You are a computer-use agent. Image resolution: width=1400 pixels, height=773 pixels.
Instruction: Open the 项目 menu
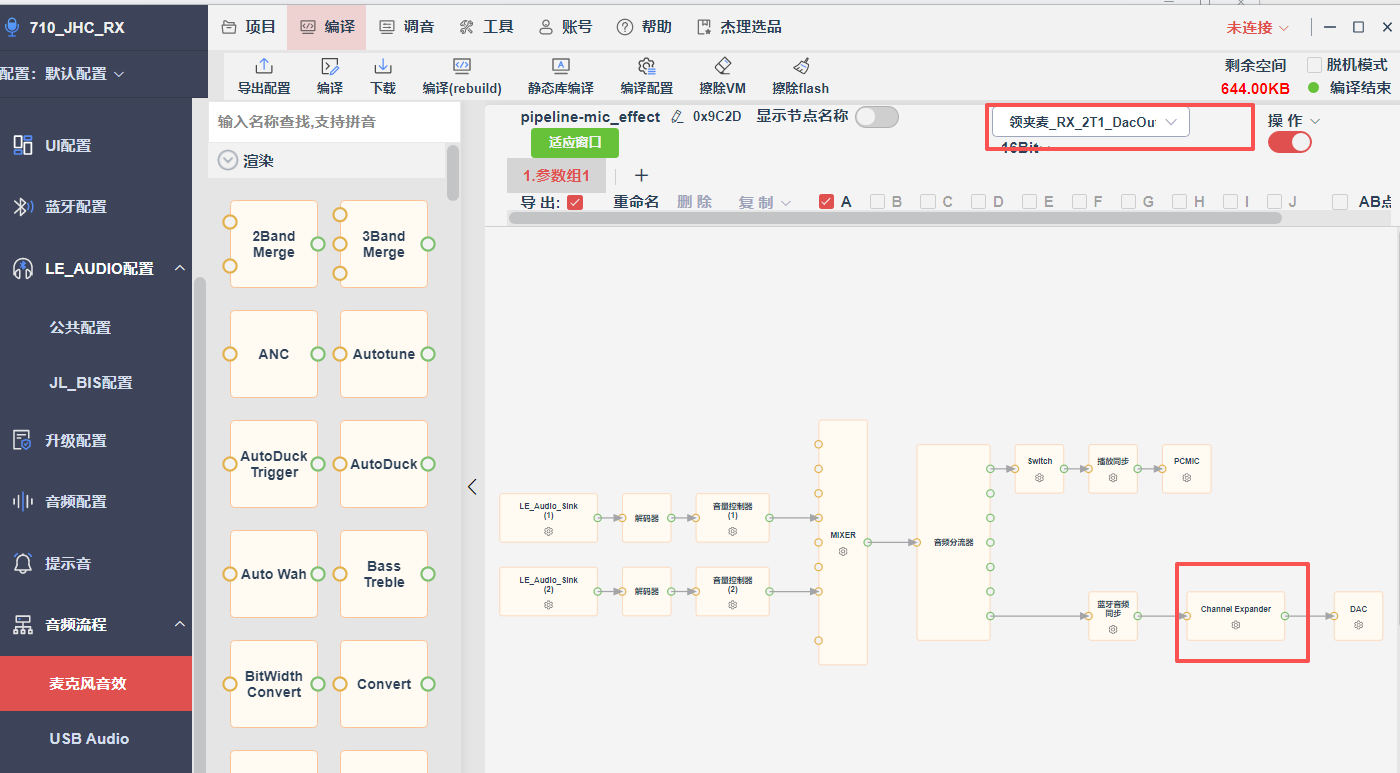247,27
